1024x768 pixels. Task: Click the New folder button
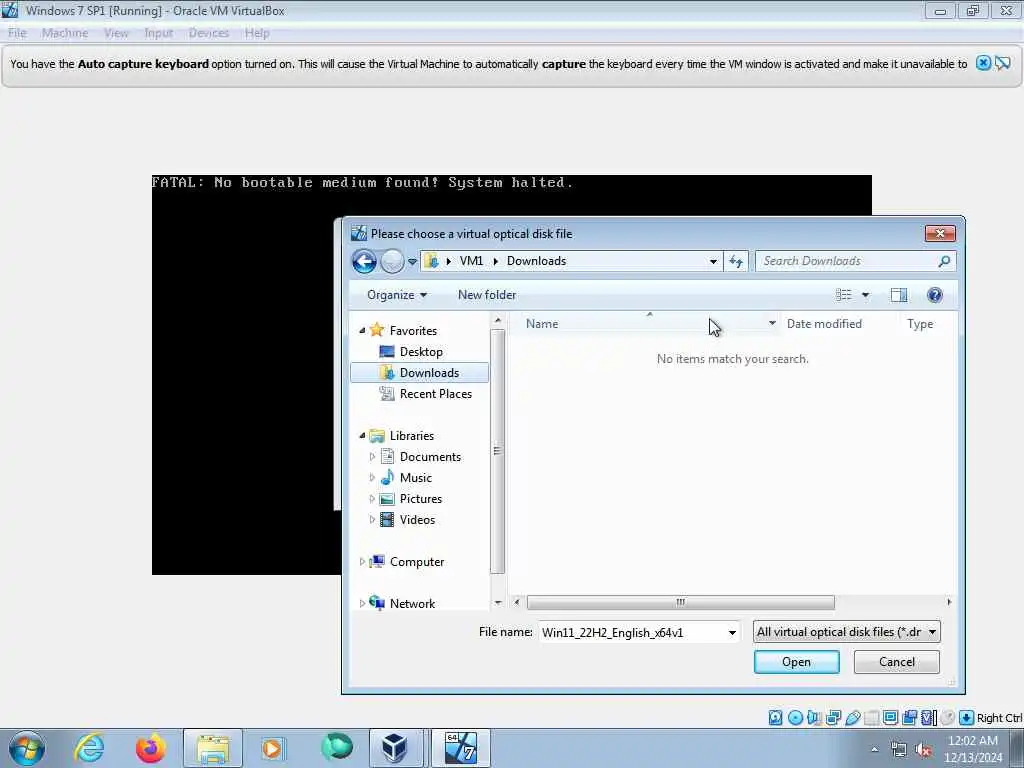487,295
